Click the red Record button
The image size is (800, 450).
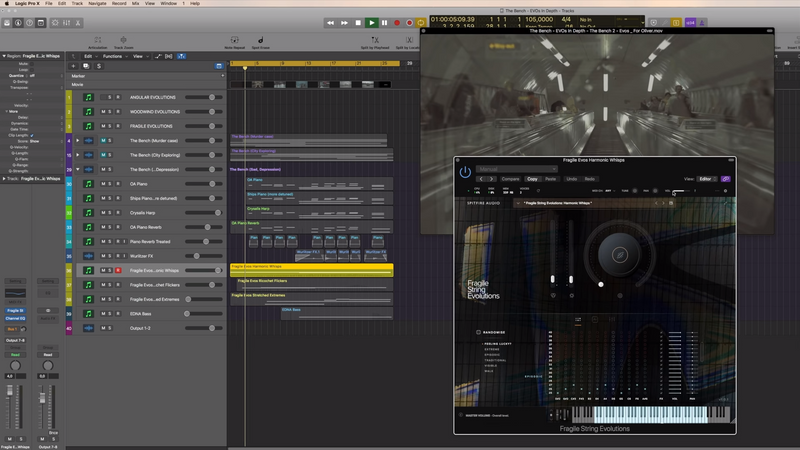coord(397,22)
